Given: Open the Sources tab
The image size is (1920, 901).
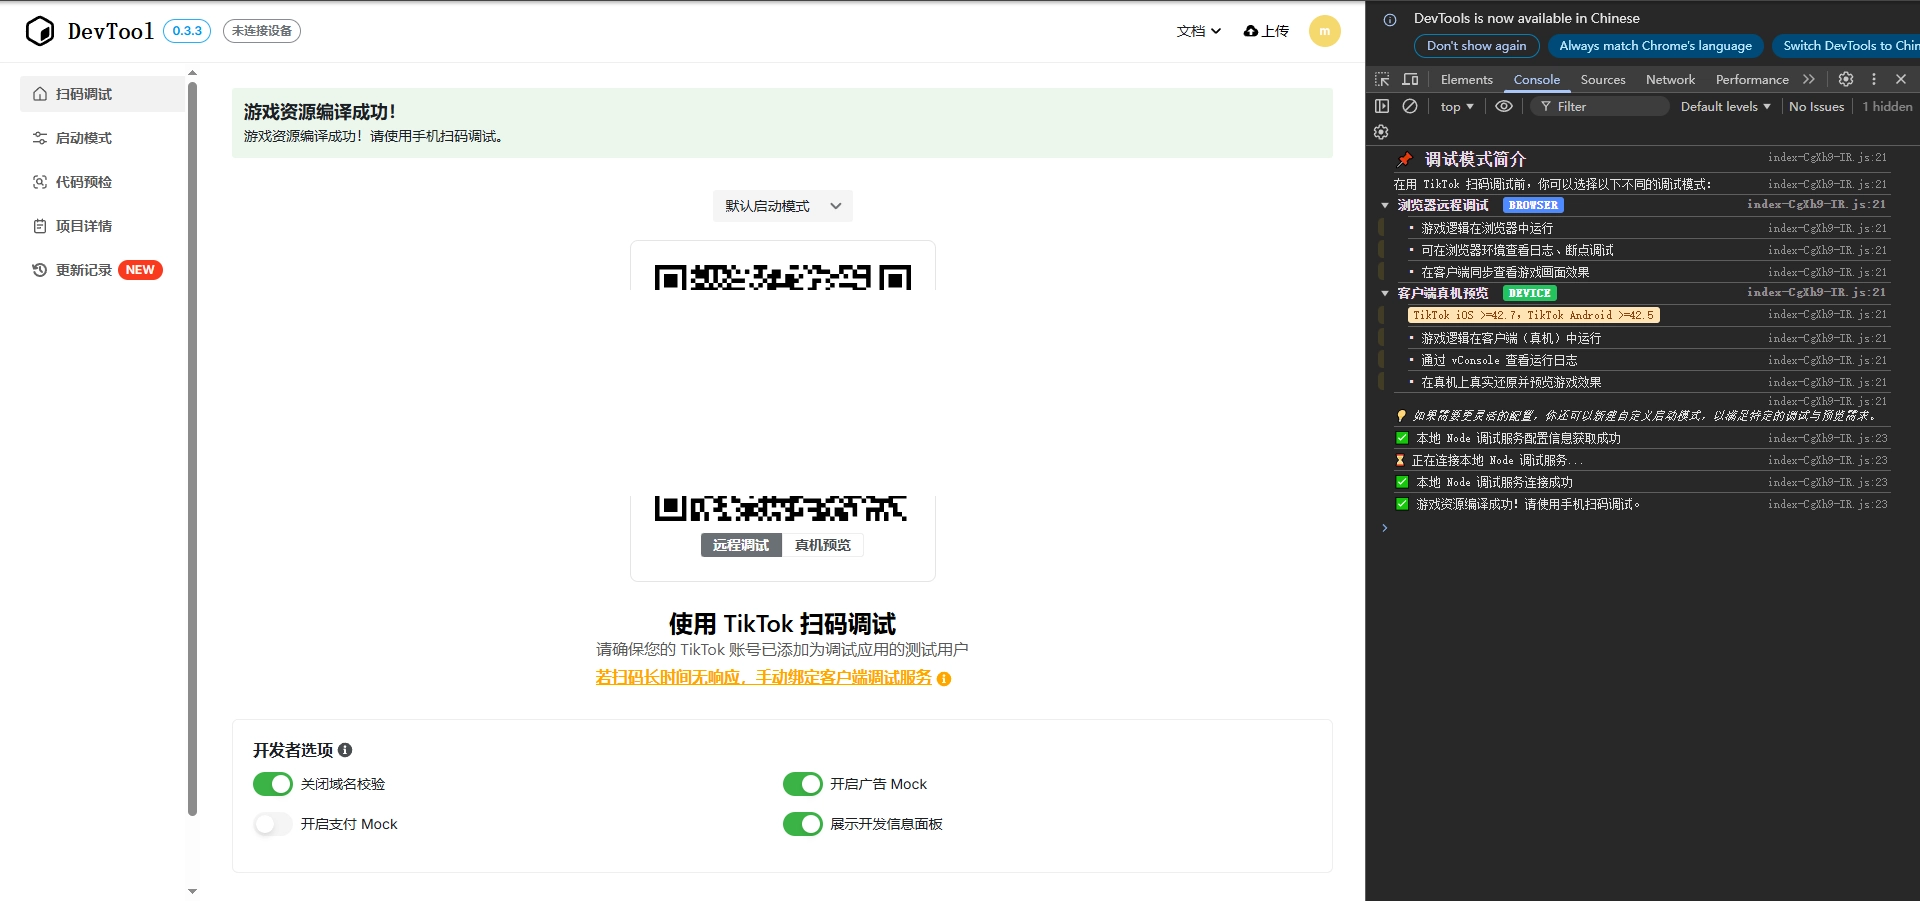Looking at the screenshot, I should click(x=1602, y=80).
